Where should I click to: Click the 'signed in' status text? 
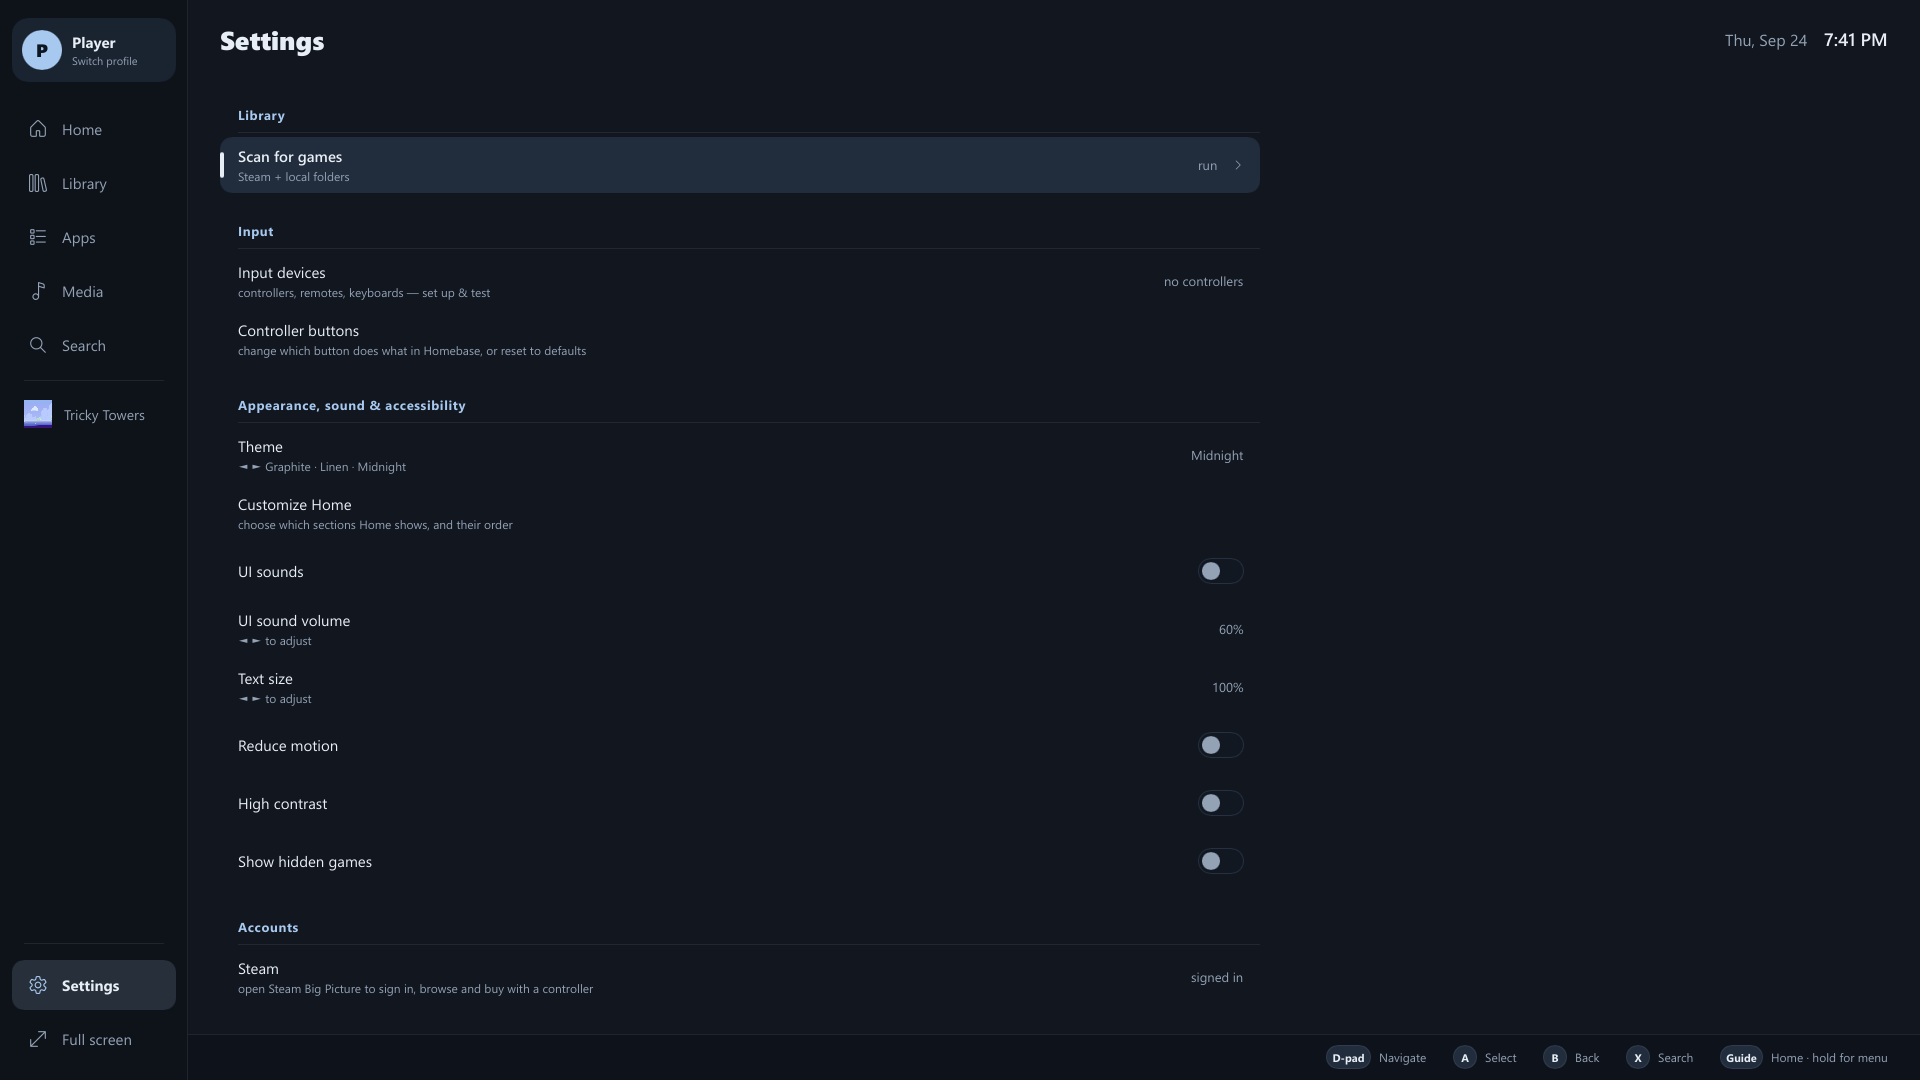[x=1217, y=977]
